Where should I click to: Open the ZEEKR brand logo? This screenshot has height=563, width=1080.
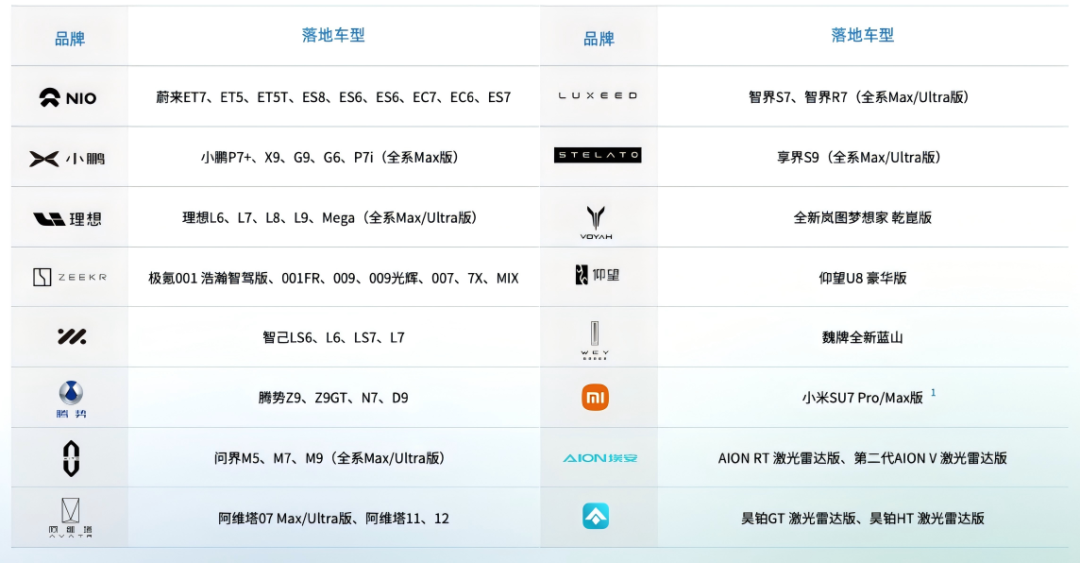click(69, 278)
